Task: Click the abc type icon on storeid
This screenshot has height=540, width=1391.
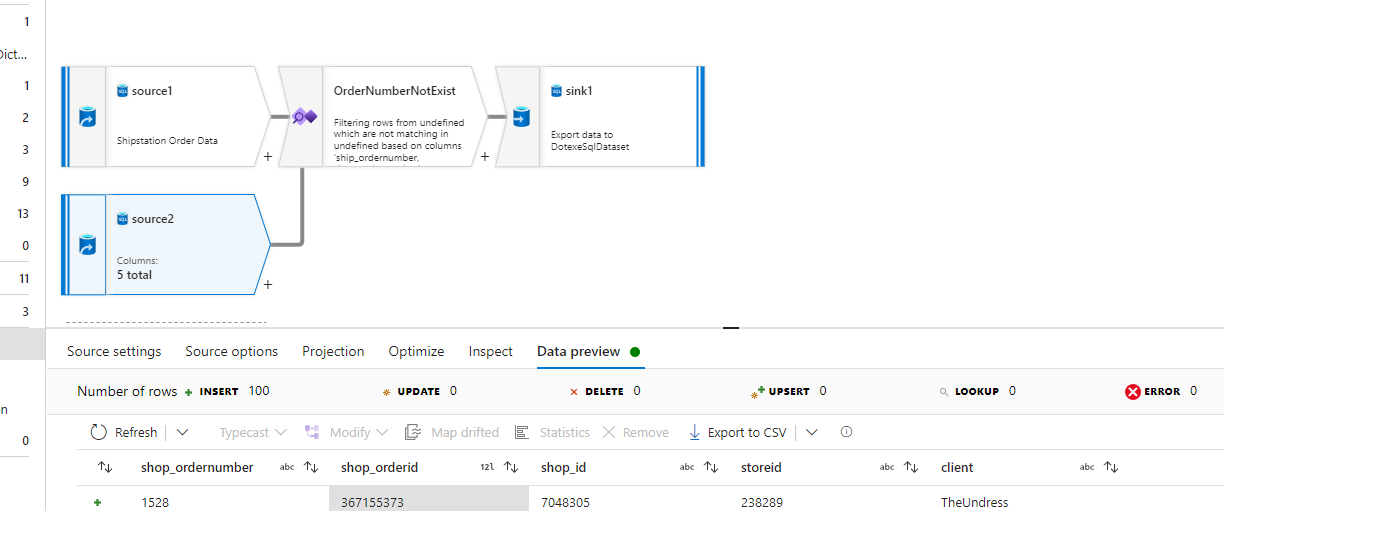Action: pyautogui.click(x=887, y=467)
